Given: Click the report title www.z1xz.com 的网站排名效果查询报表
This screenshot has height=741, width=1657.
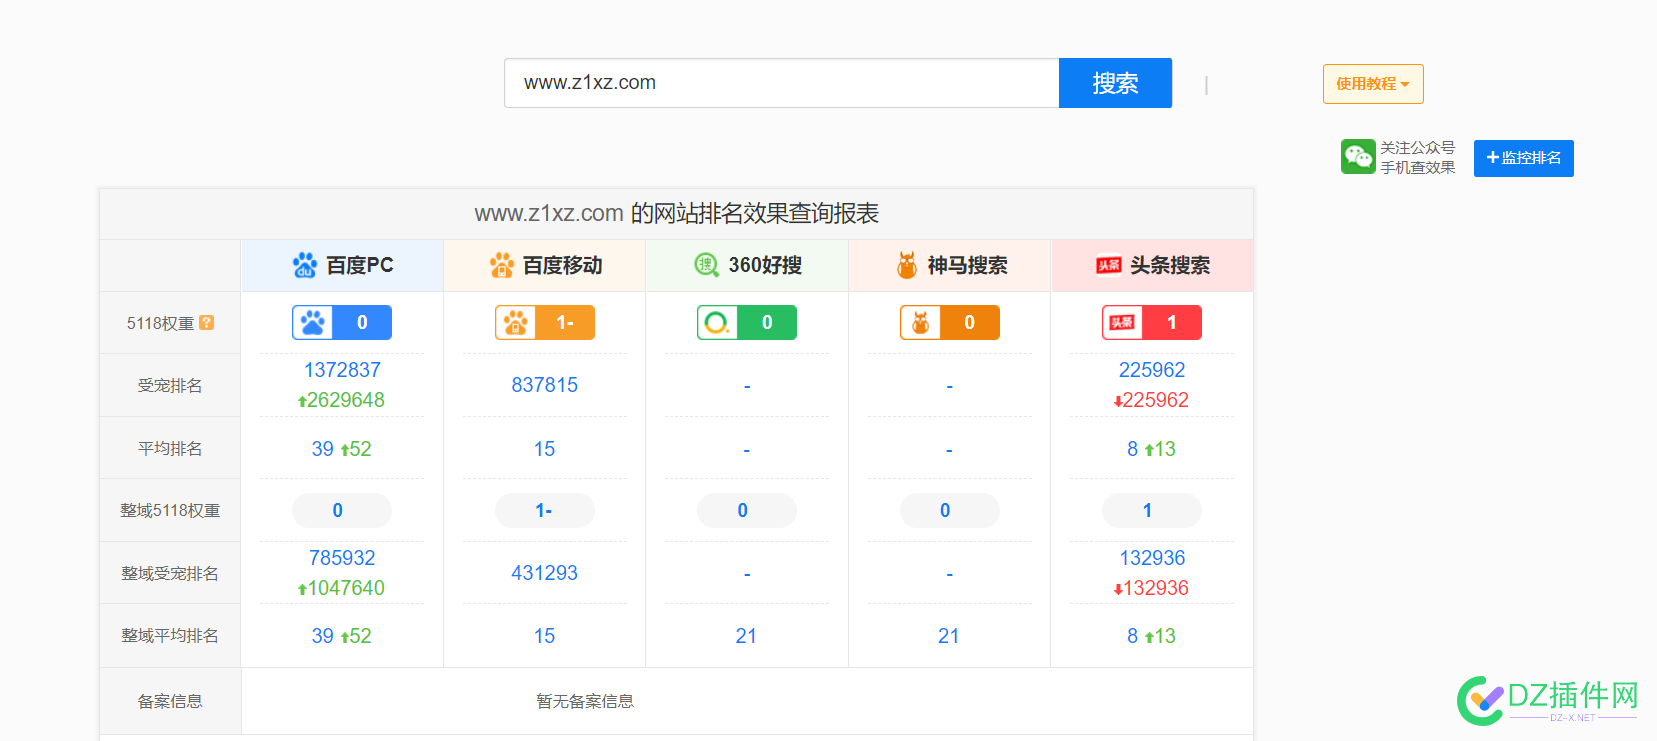Looking at the screenshot, I should click(677, 213).
